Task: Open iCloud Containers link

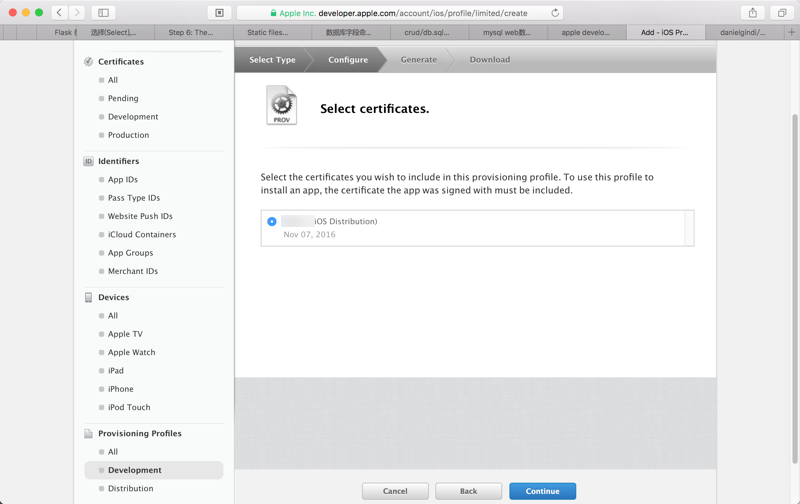Action: pyautogui.click(x=142, y=235)
